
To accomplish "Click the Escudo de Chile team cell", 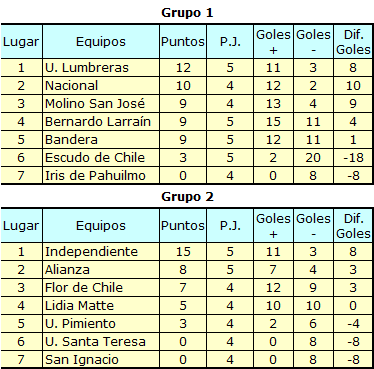I will pyautogui.click(x=101, y=158).
